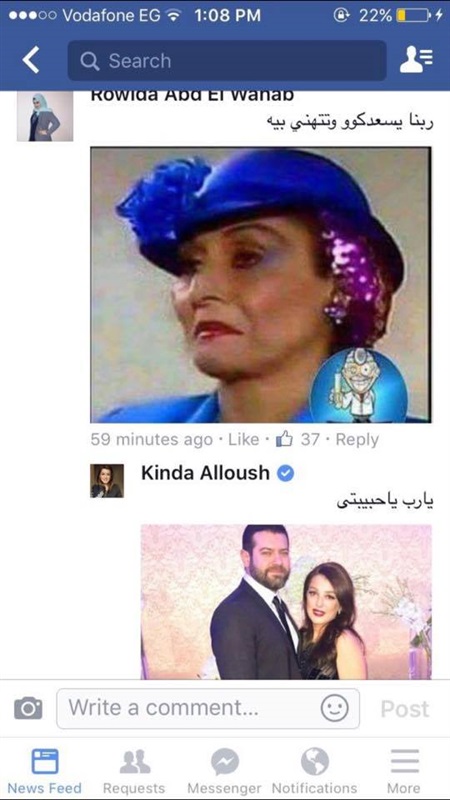Tap the camera icon beside comment box

coord(29,708)
